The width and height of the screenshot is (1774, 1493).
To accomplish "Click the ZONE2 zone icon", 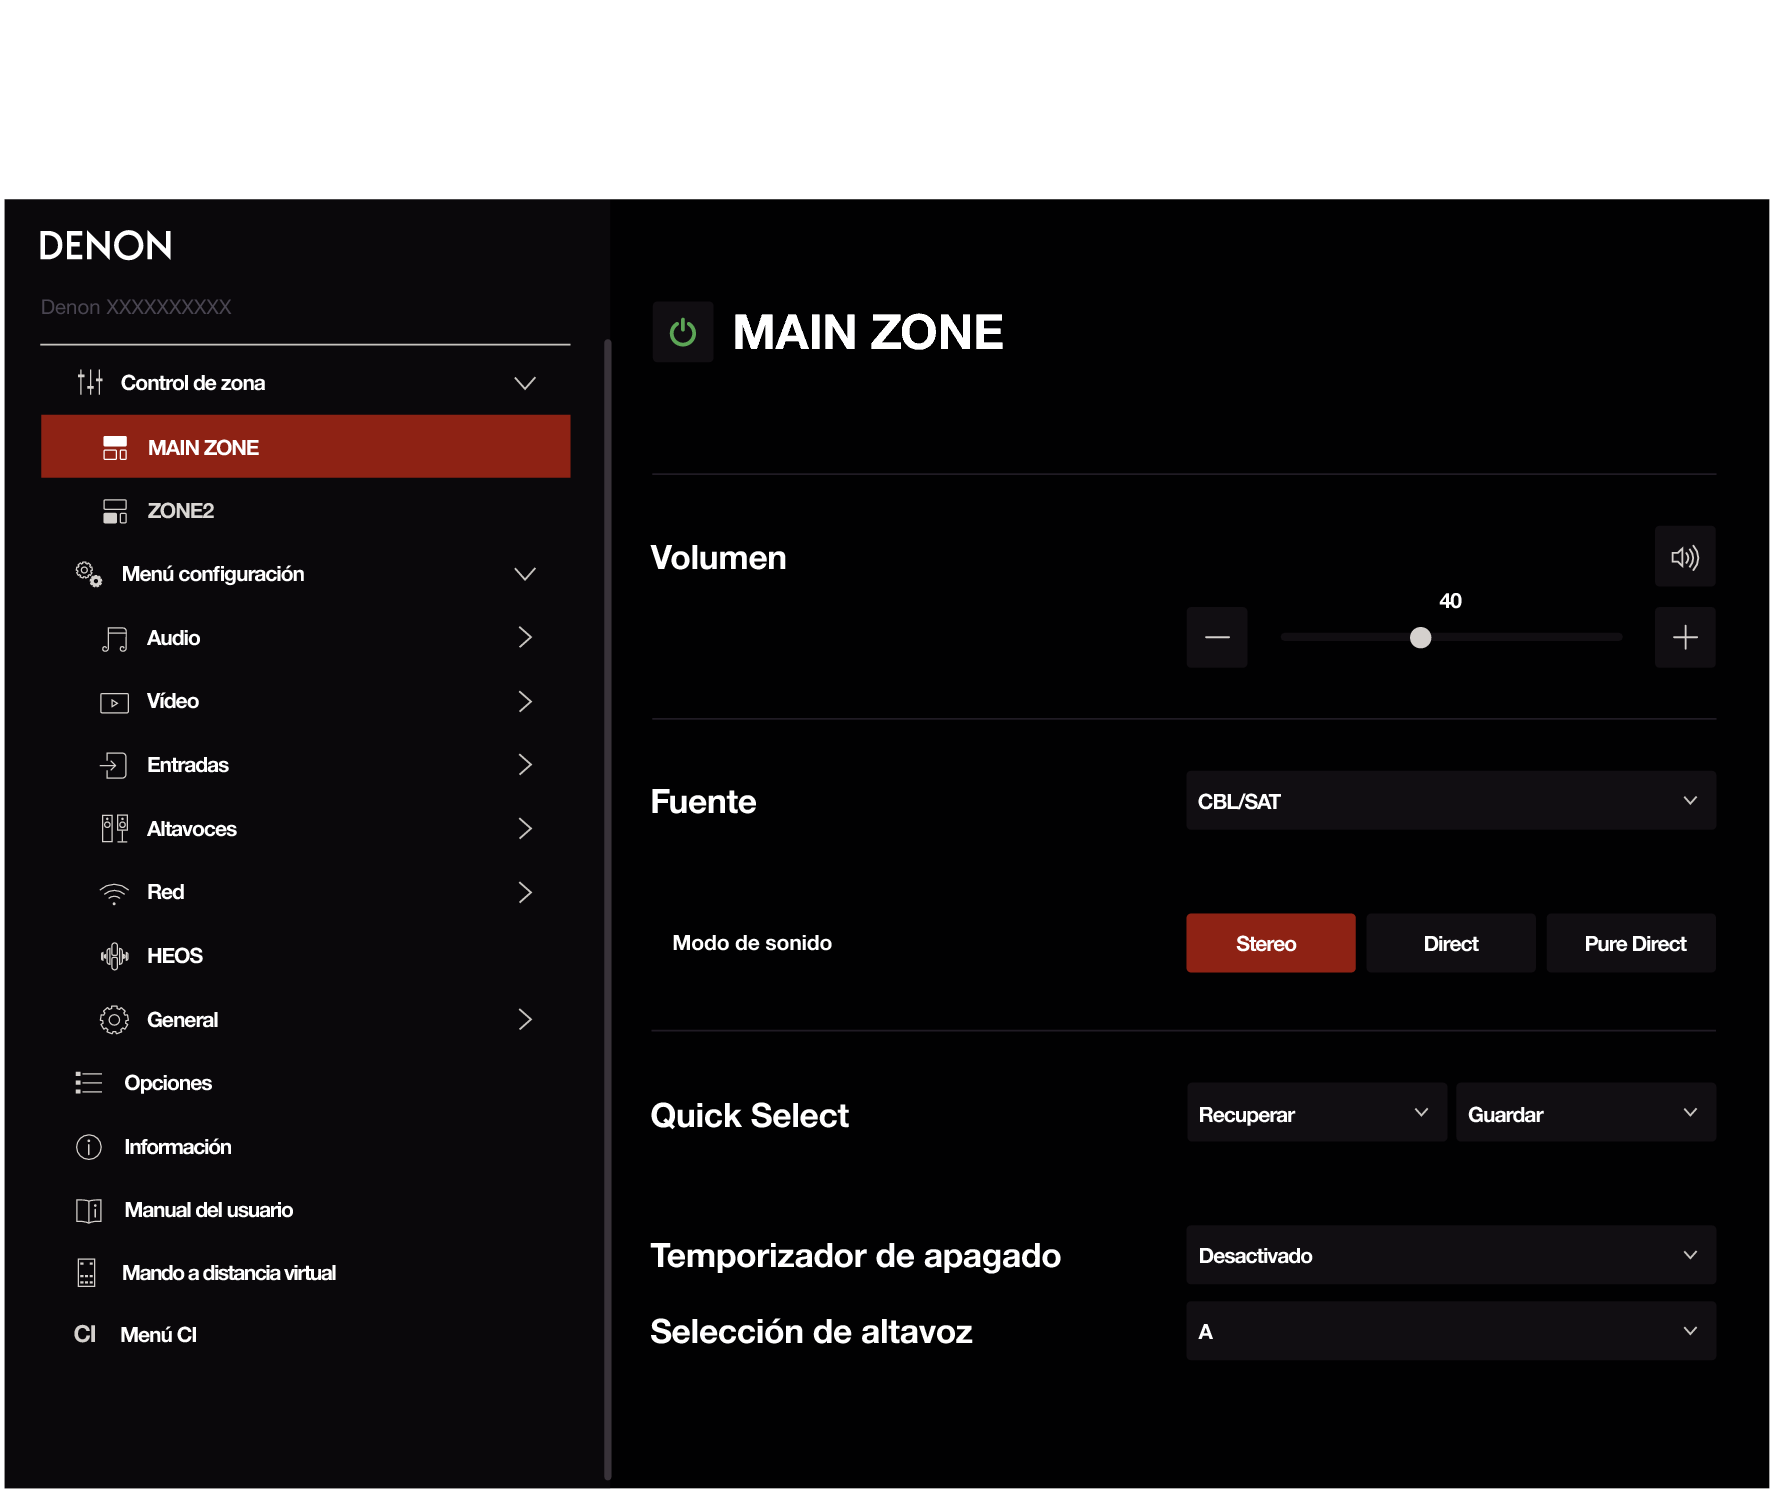I will coord(115,511).
